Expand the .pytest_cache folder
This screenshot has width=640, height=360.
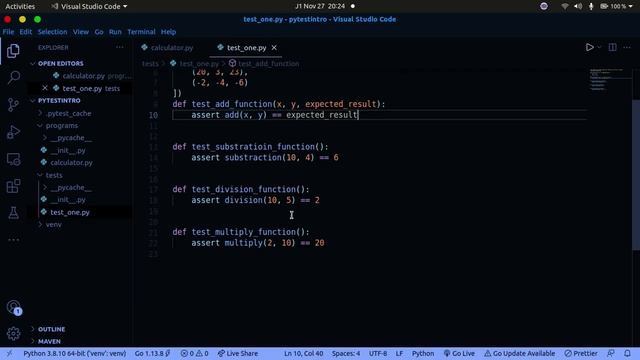tap(69, 113)
